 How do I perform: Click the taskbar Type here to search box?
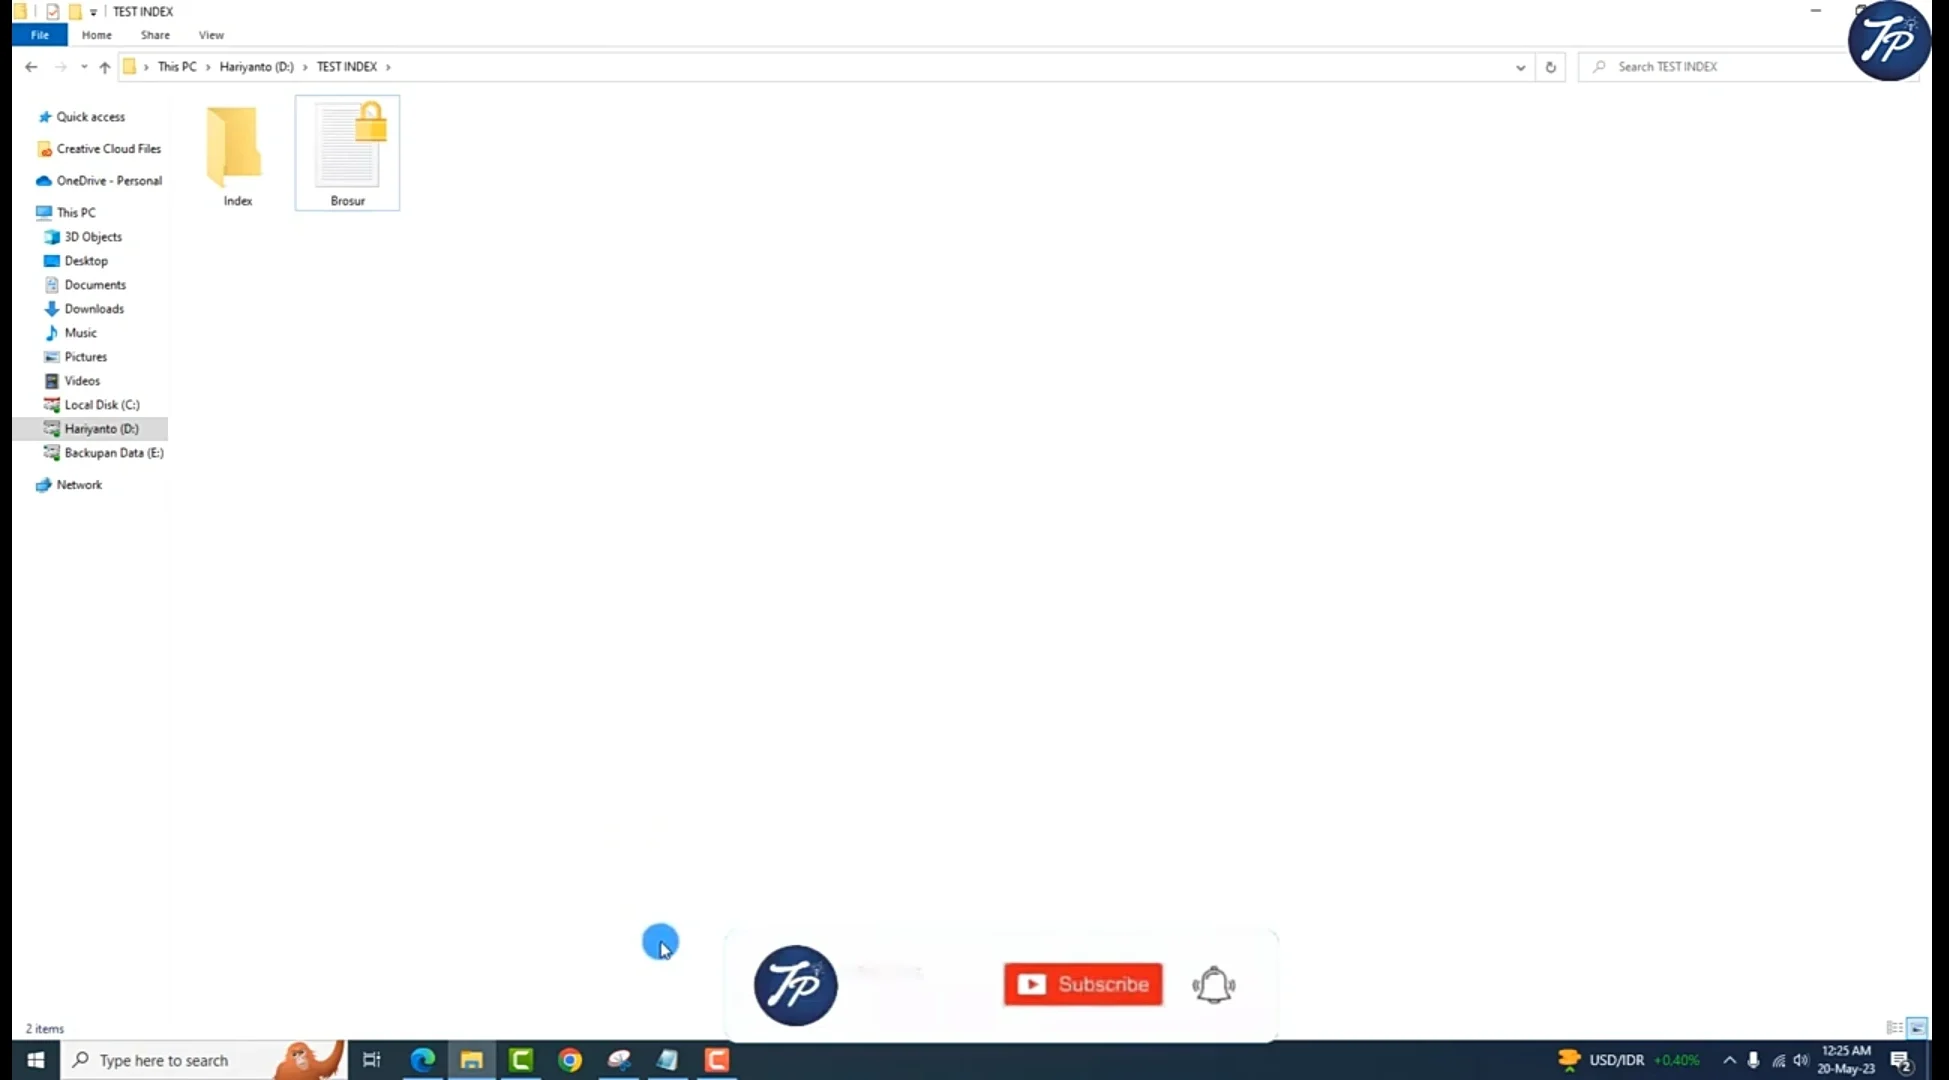204,1060
